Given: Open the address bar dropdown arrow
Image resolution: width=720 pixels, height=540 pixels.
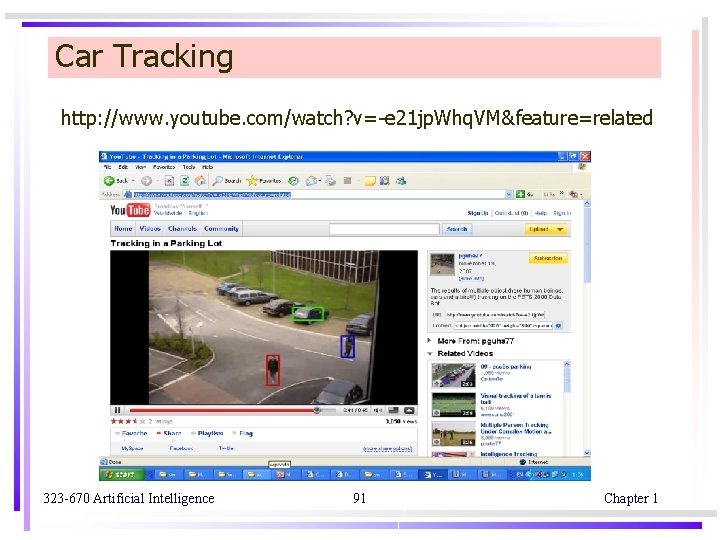Looking at the screenshot, I should pyautogui.click(x=509, y=194).
